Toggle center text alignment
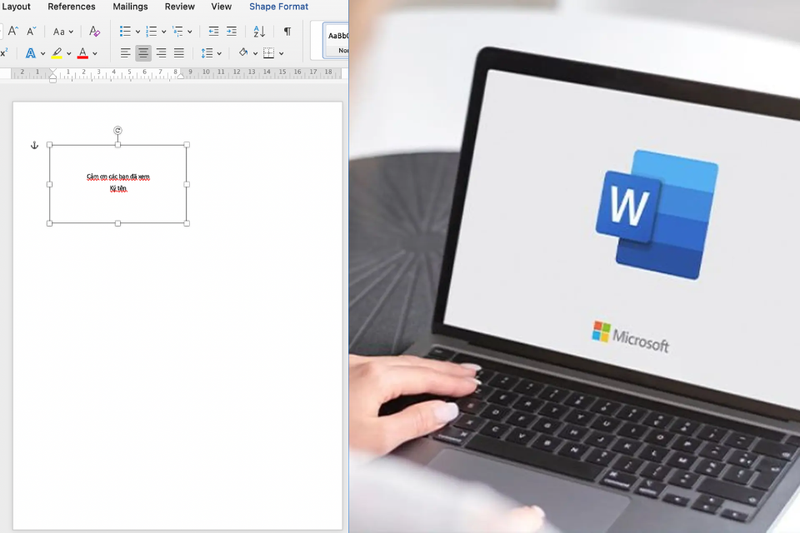 click(143, 53)
